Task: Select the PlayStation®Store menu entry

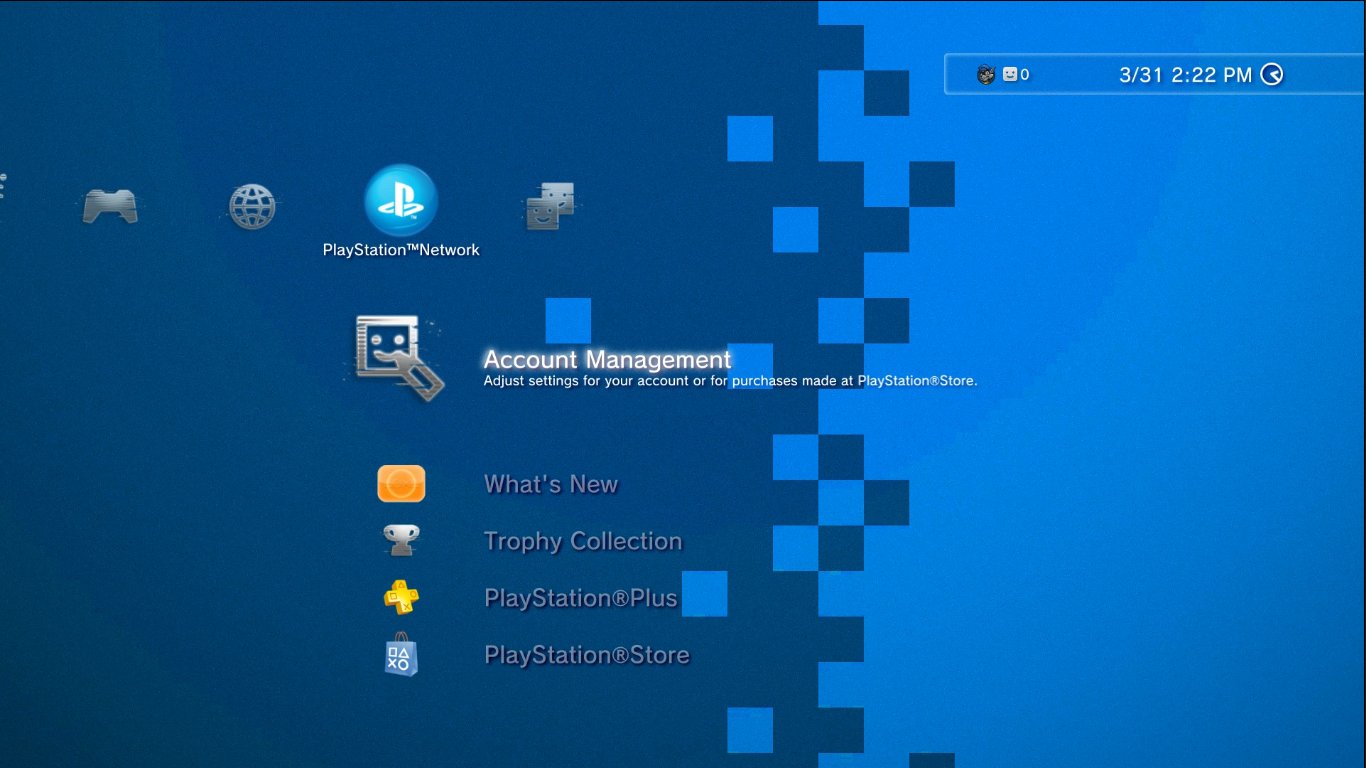Action: click(x=587, y=655)
